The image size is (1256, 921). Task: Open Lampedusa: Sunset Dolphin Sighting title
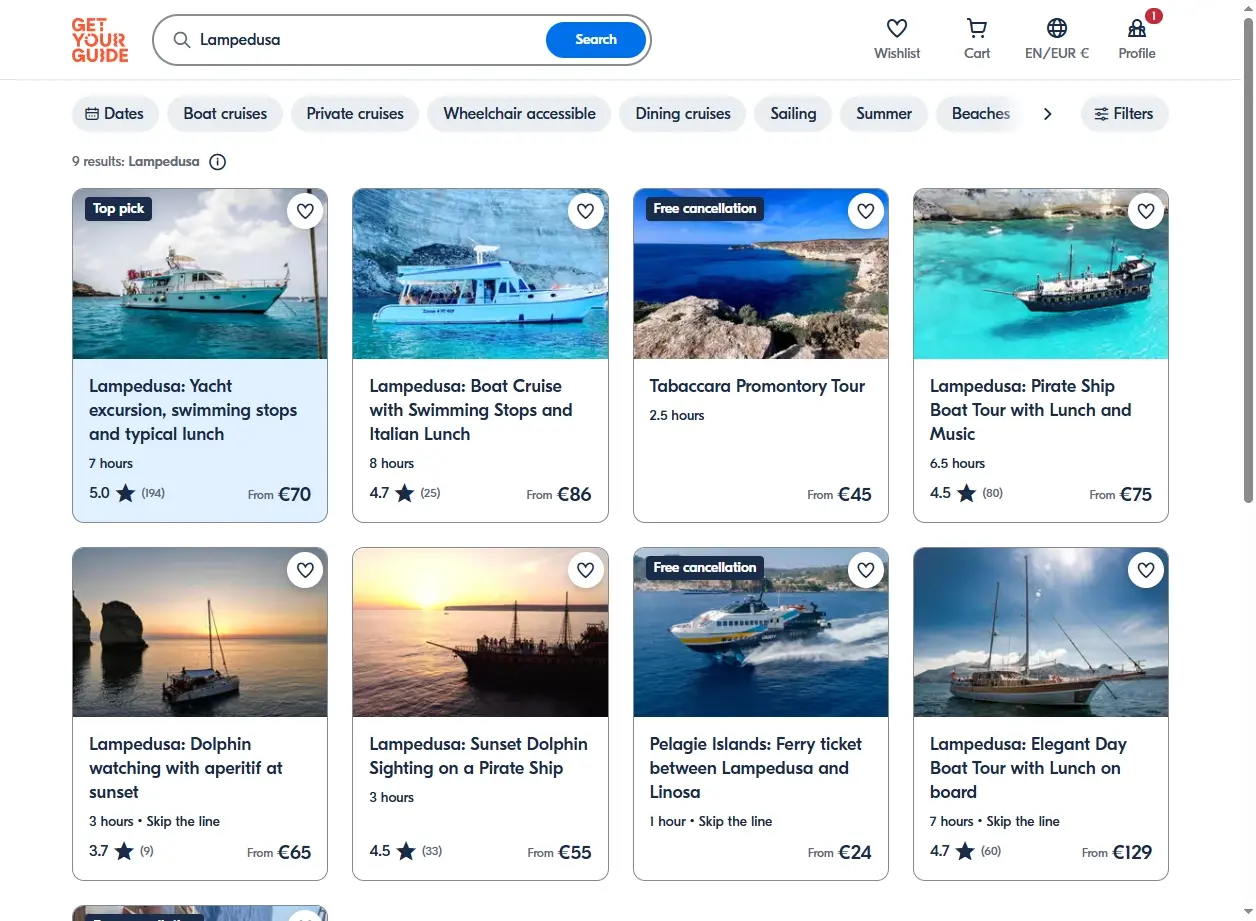point(478,756)
